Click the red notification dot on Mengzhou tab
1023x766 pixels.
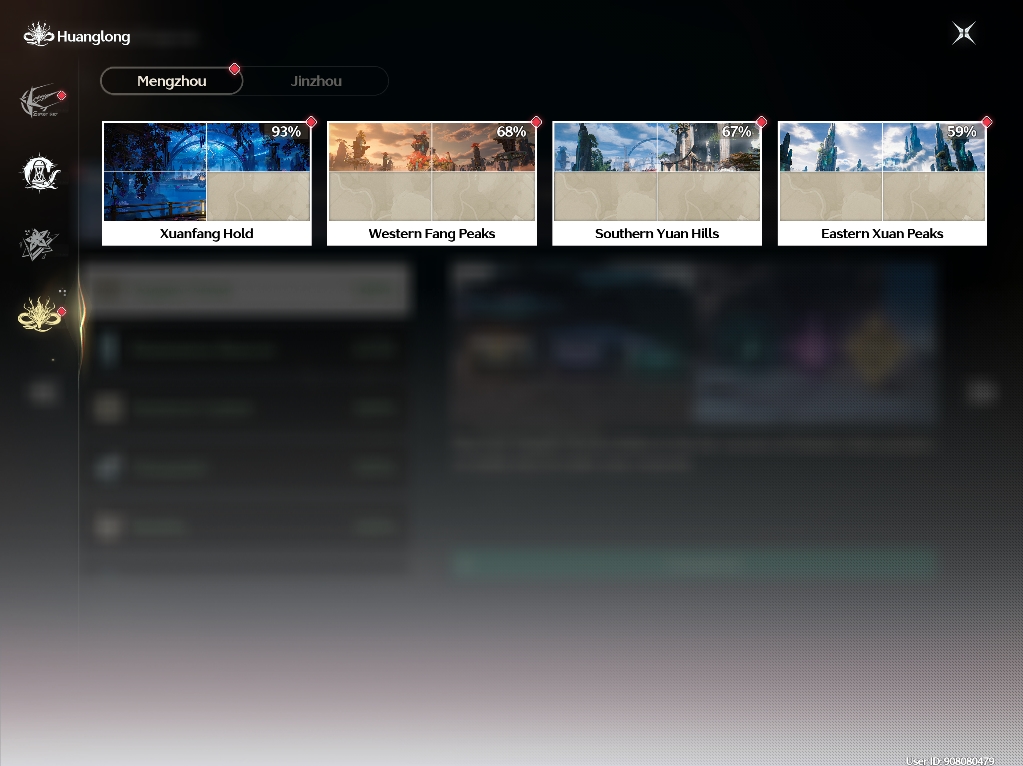pyautogui.click(x=234, y=69)
